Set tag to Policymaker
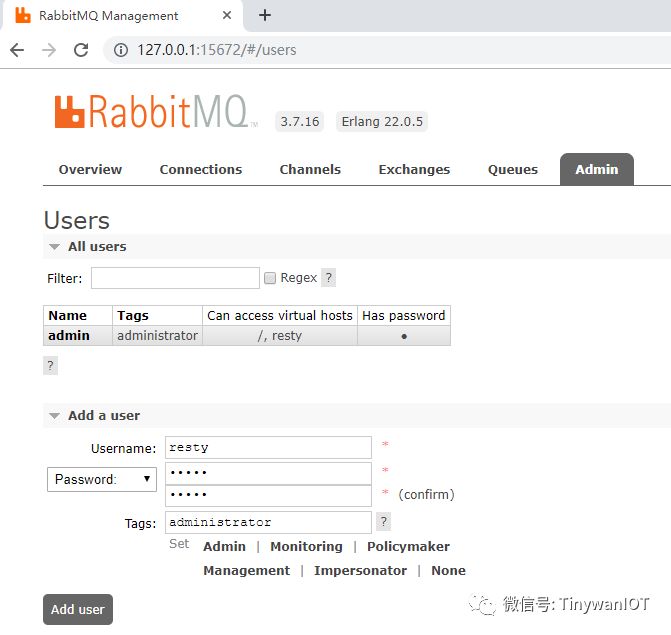 tap(408, 546)
